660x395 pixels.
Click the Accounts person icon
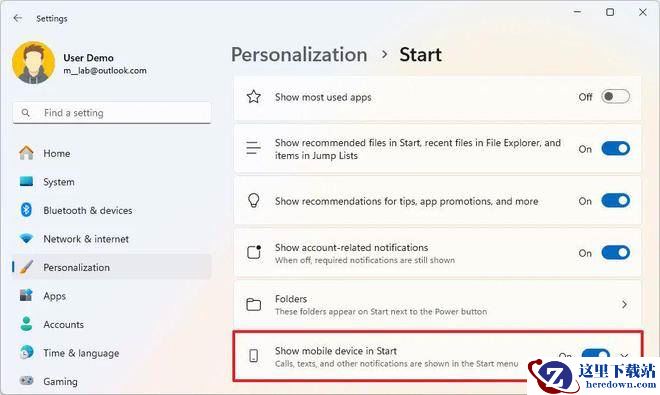(26, 324)
